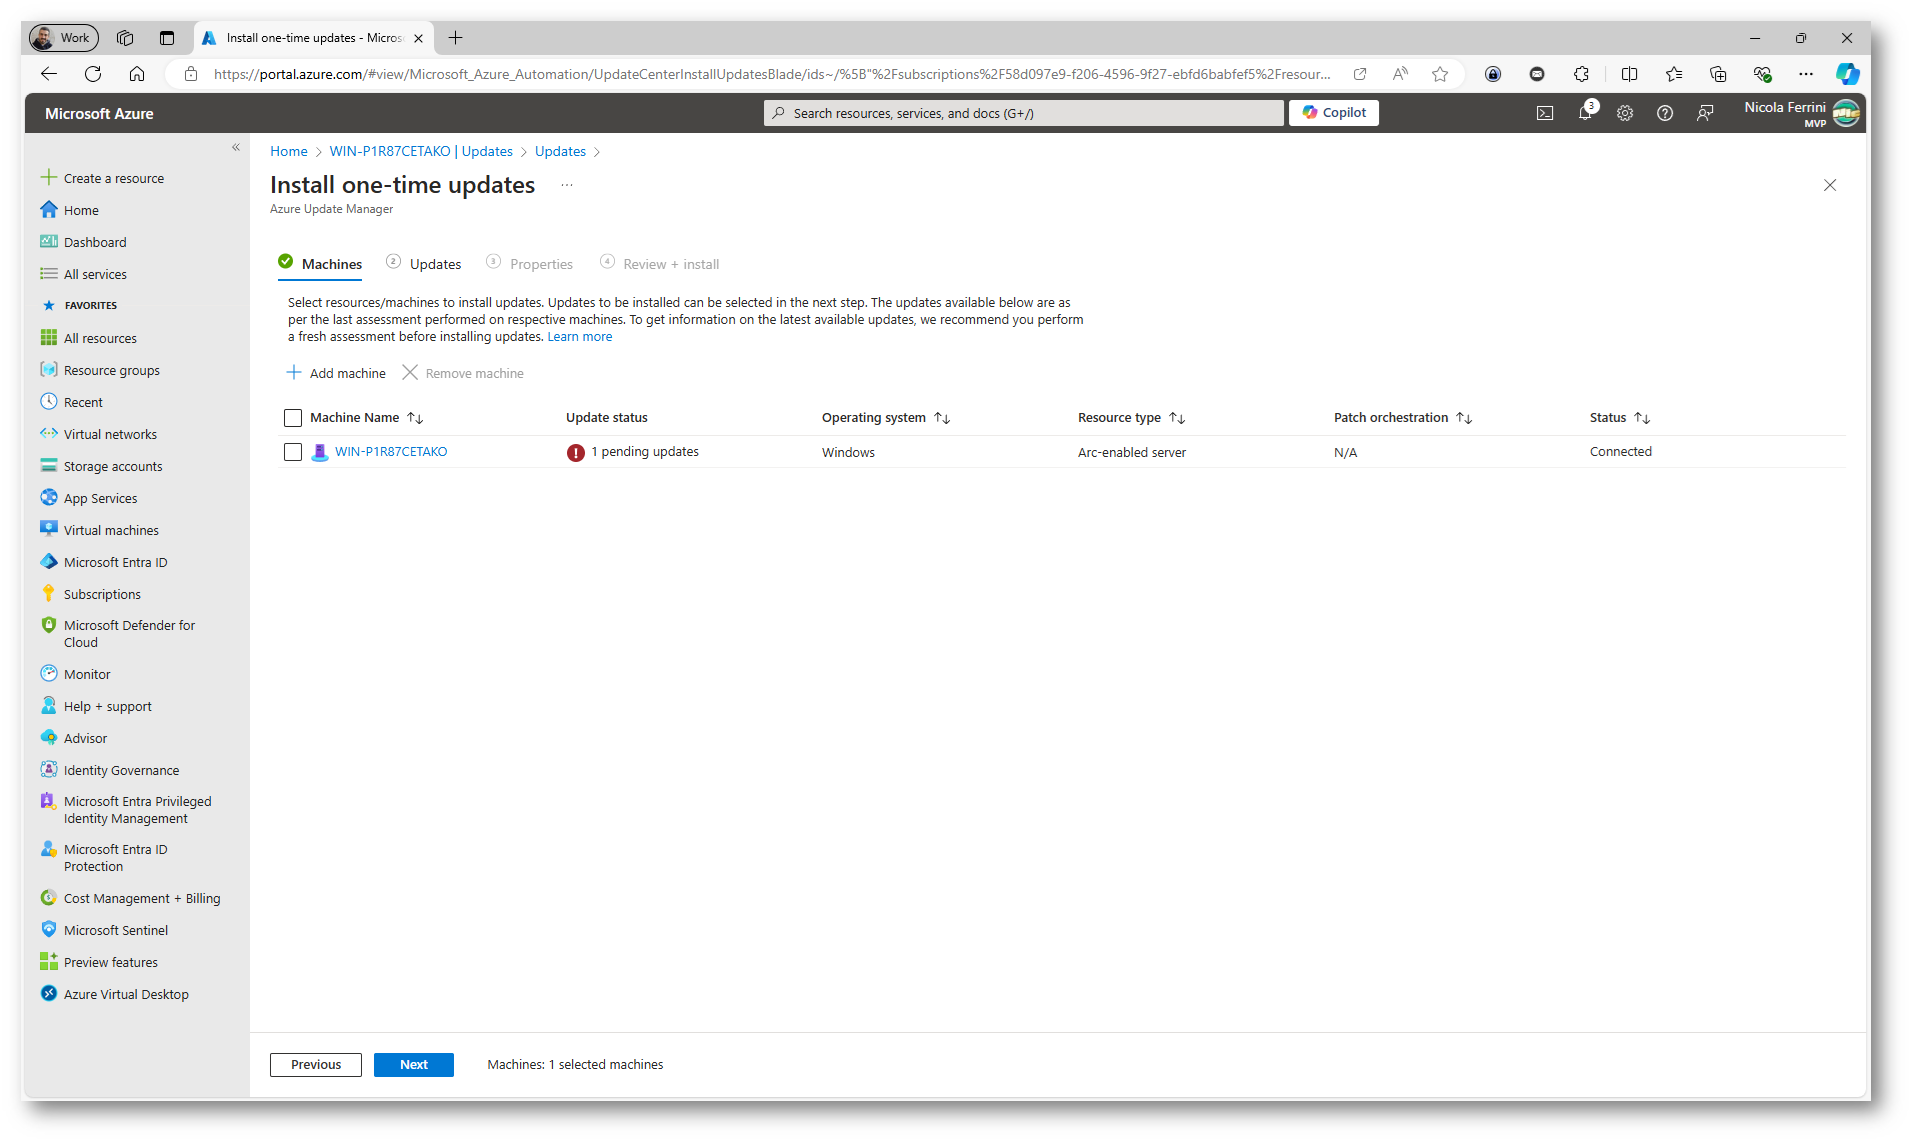Open Microsoft Entra ID in sidebar
The image size is (1913, 1143).
[115, 562]
